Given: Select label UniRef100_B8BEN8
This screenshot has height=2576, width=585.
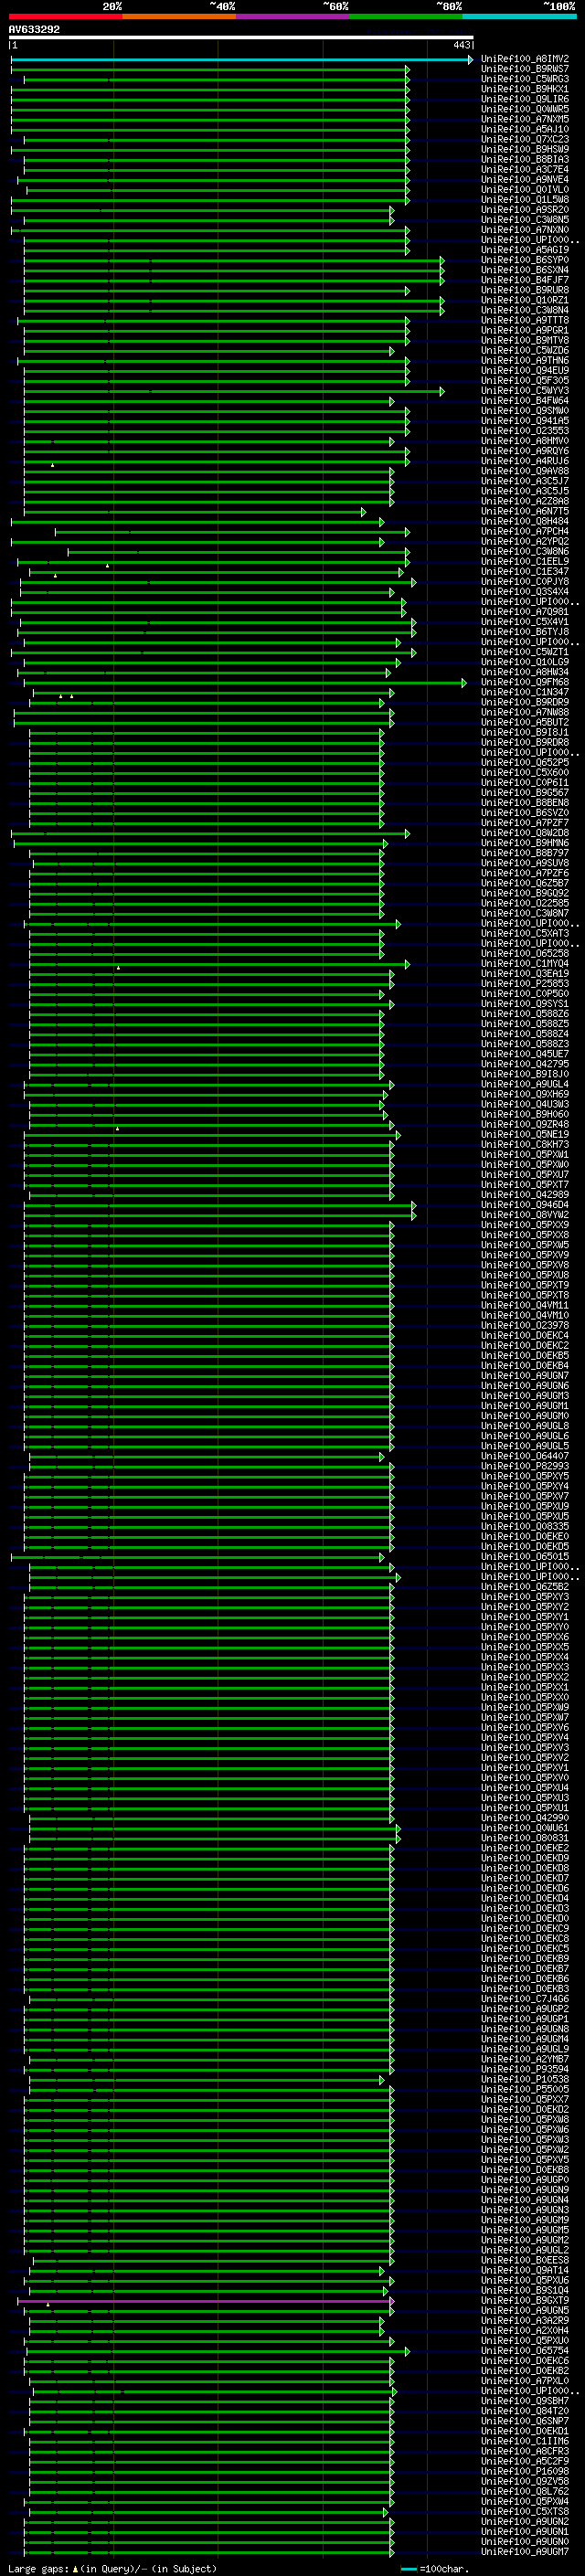Looking at the screenshot, I should [x=524, y=802].
